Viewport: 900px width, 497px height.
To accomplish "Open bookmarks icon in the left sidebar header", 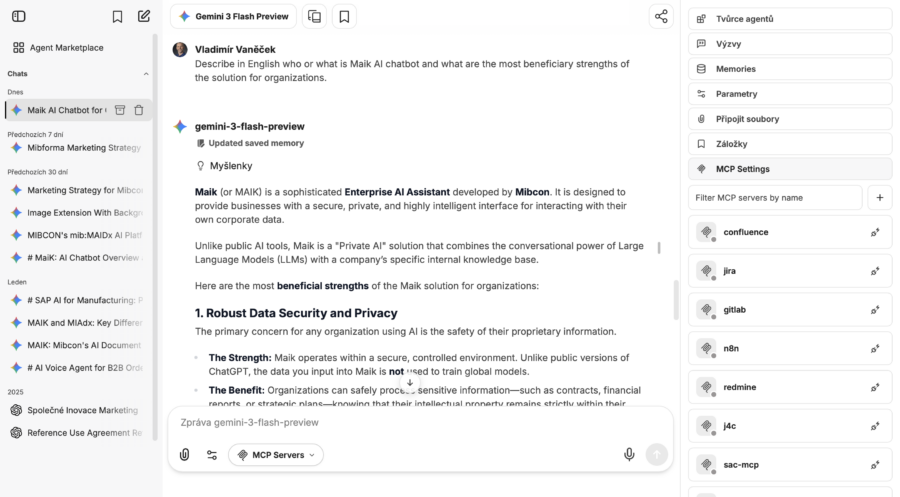I will [117, 16].
